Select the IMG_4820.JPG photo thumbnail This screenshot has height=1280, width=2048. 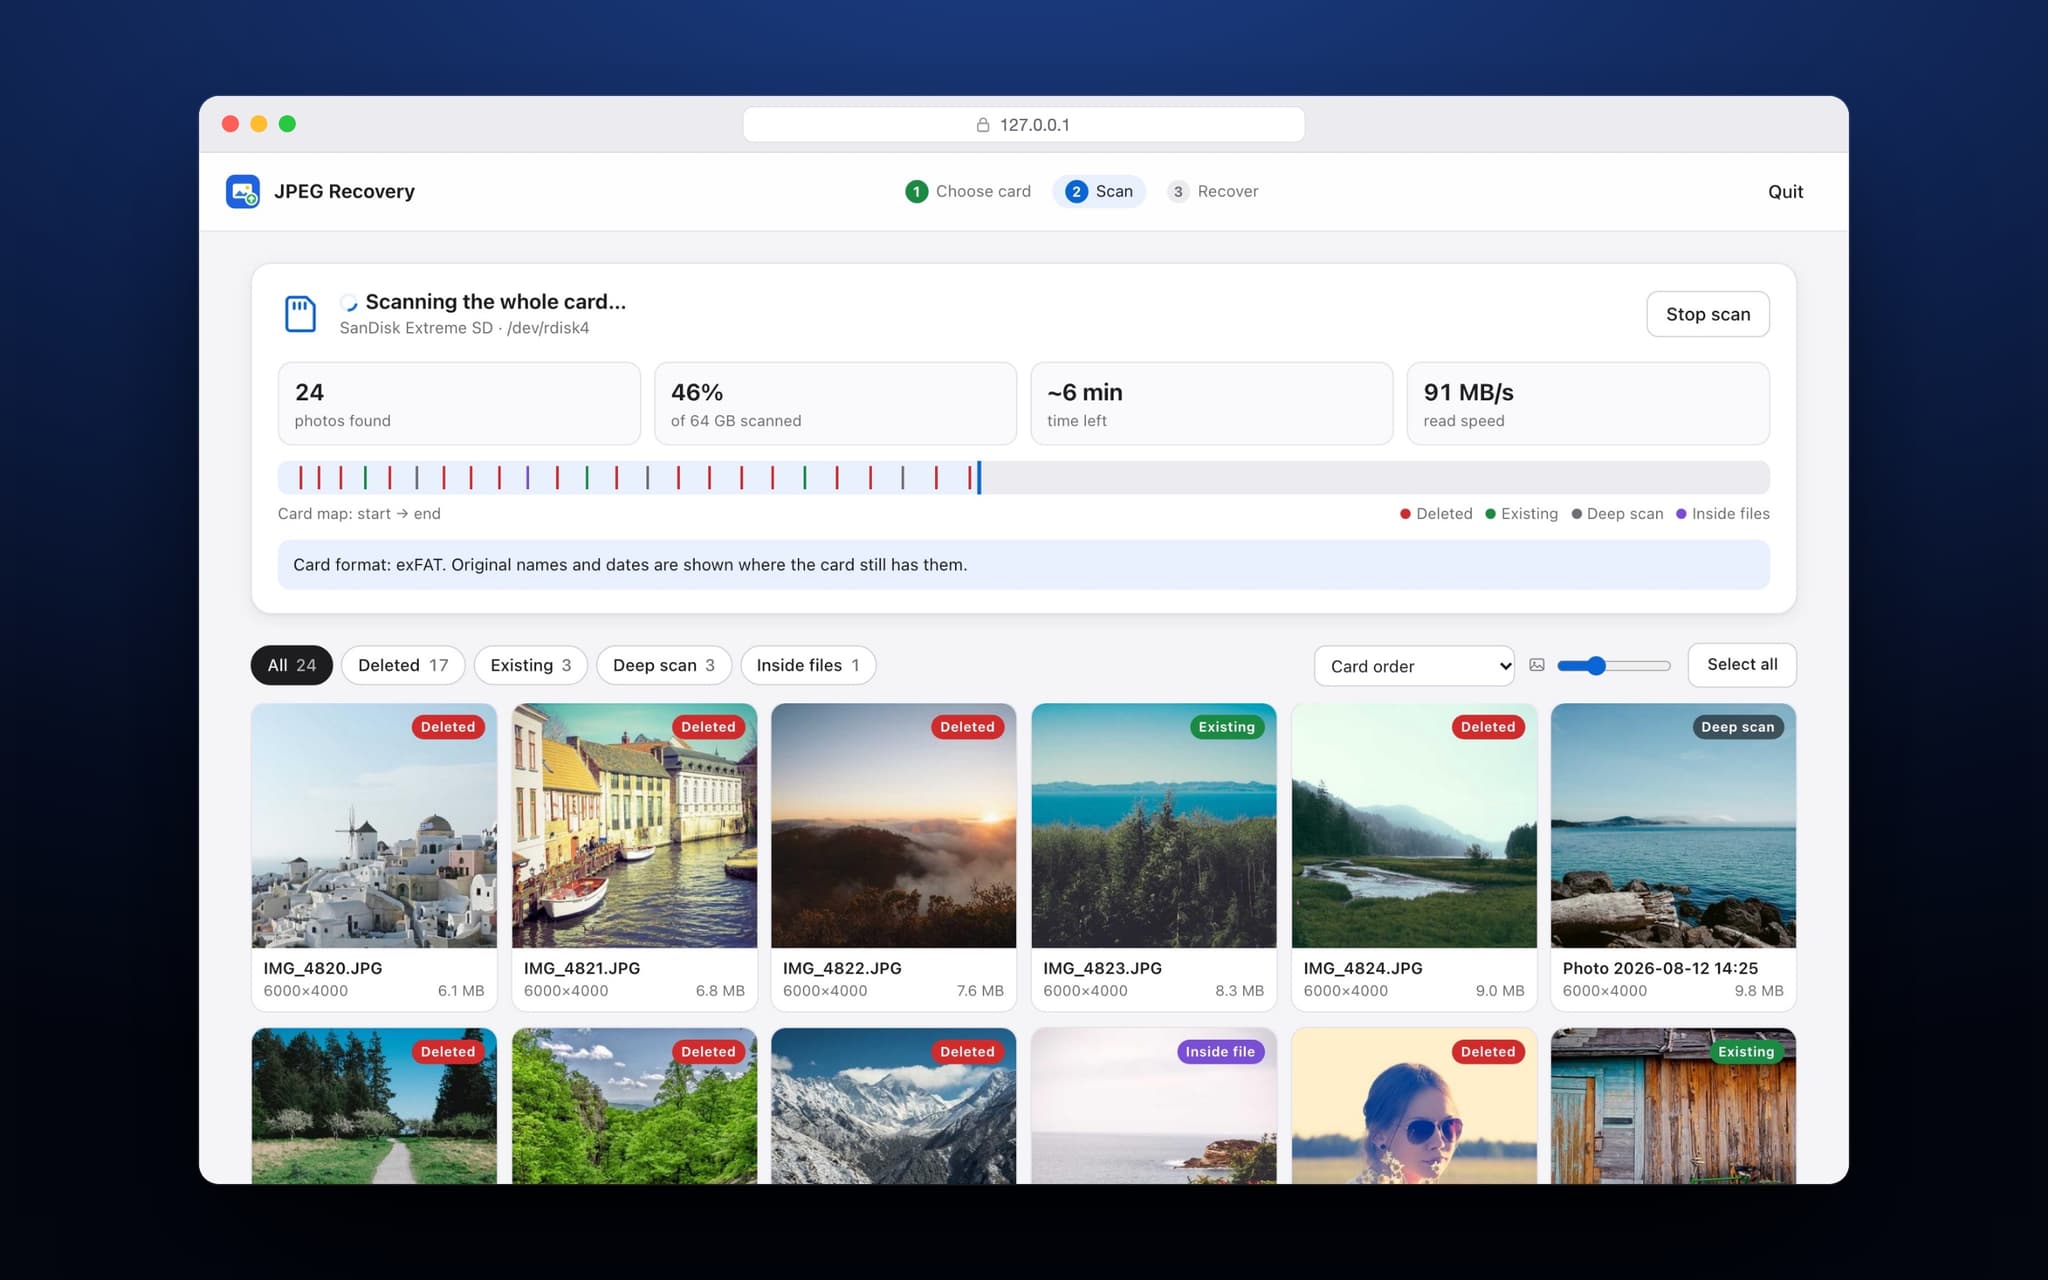click(374, 826)
